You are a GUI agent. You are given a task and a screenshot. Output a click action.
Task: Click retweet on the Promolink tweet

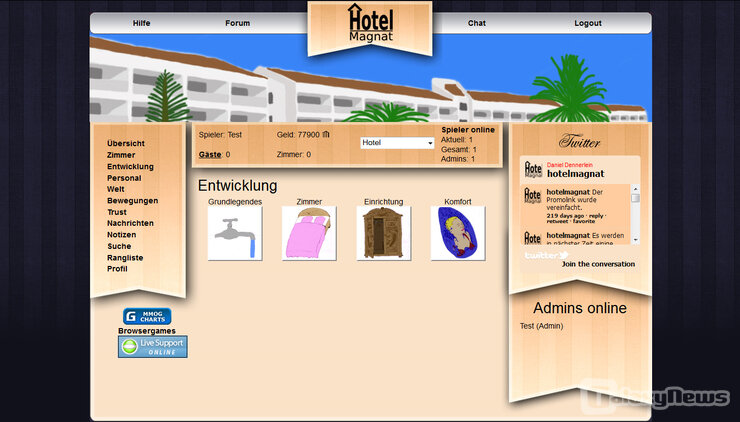tap(557, 221)
